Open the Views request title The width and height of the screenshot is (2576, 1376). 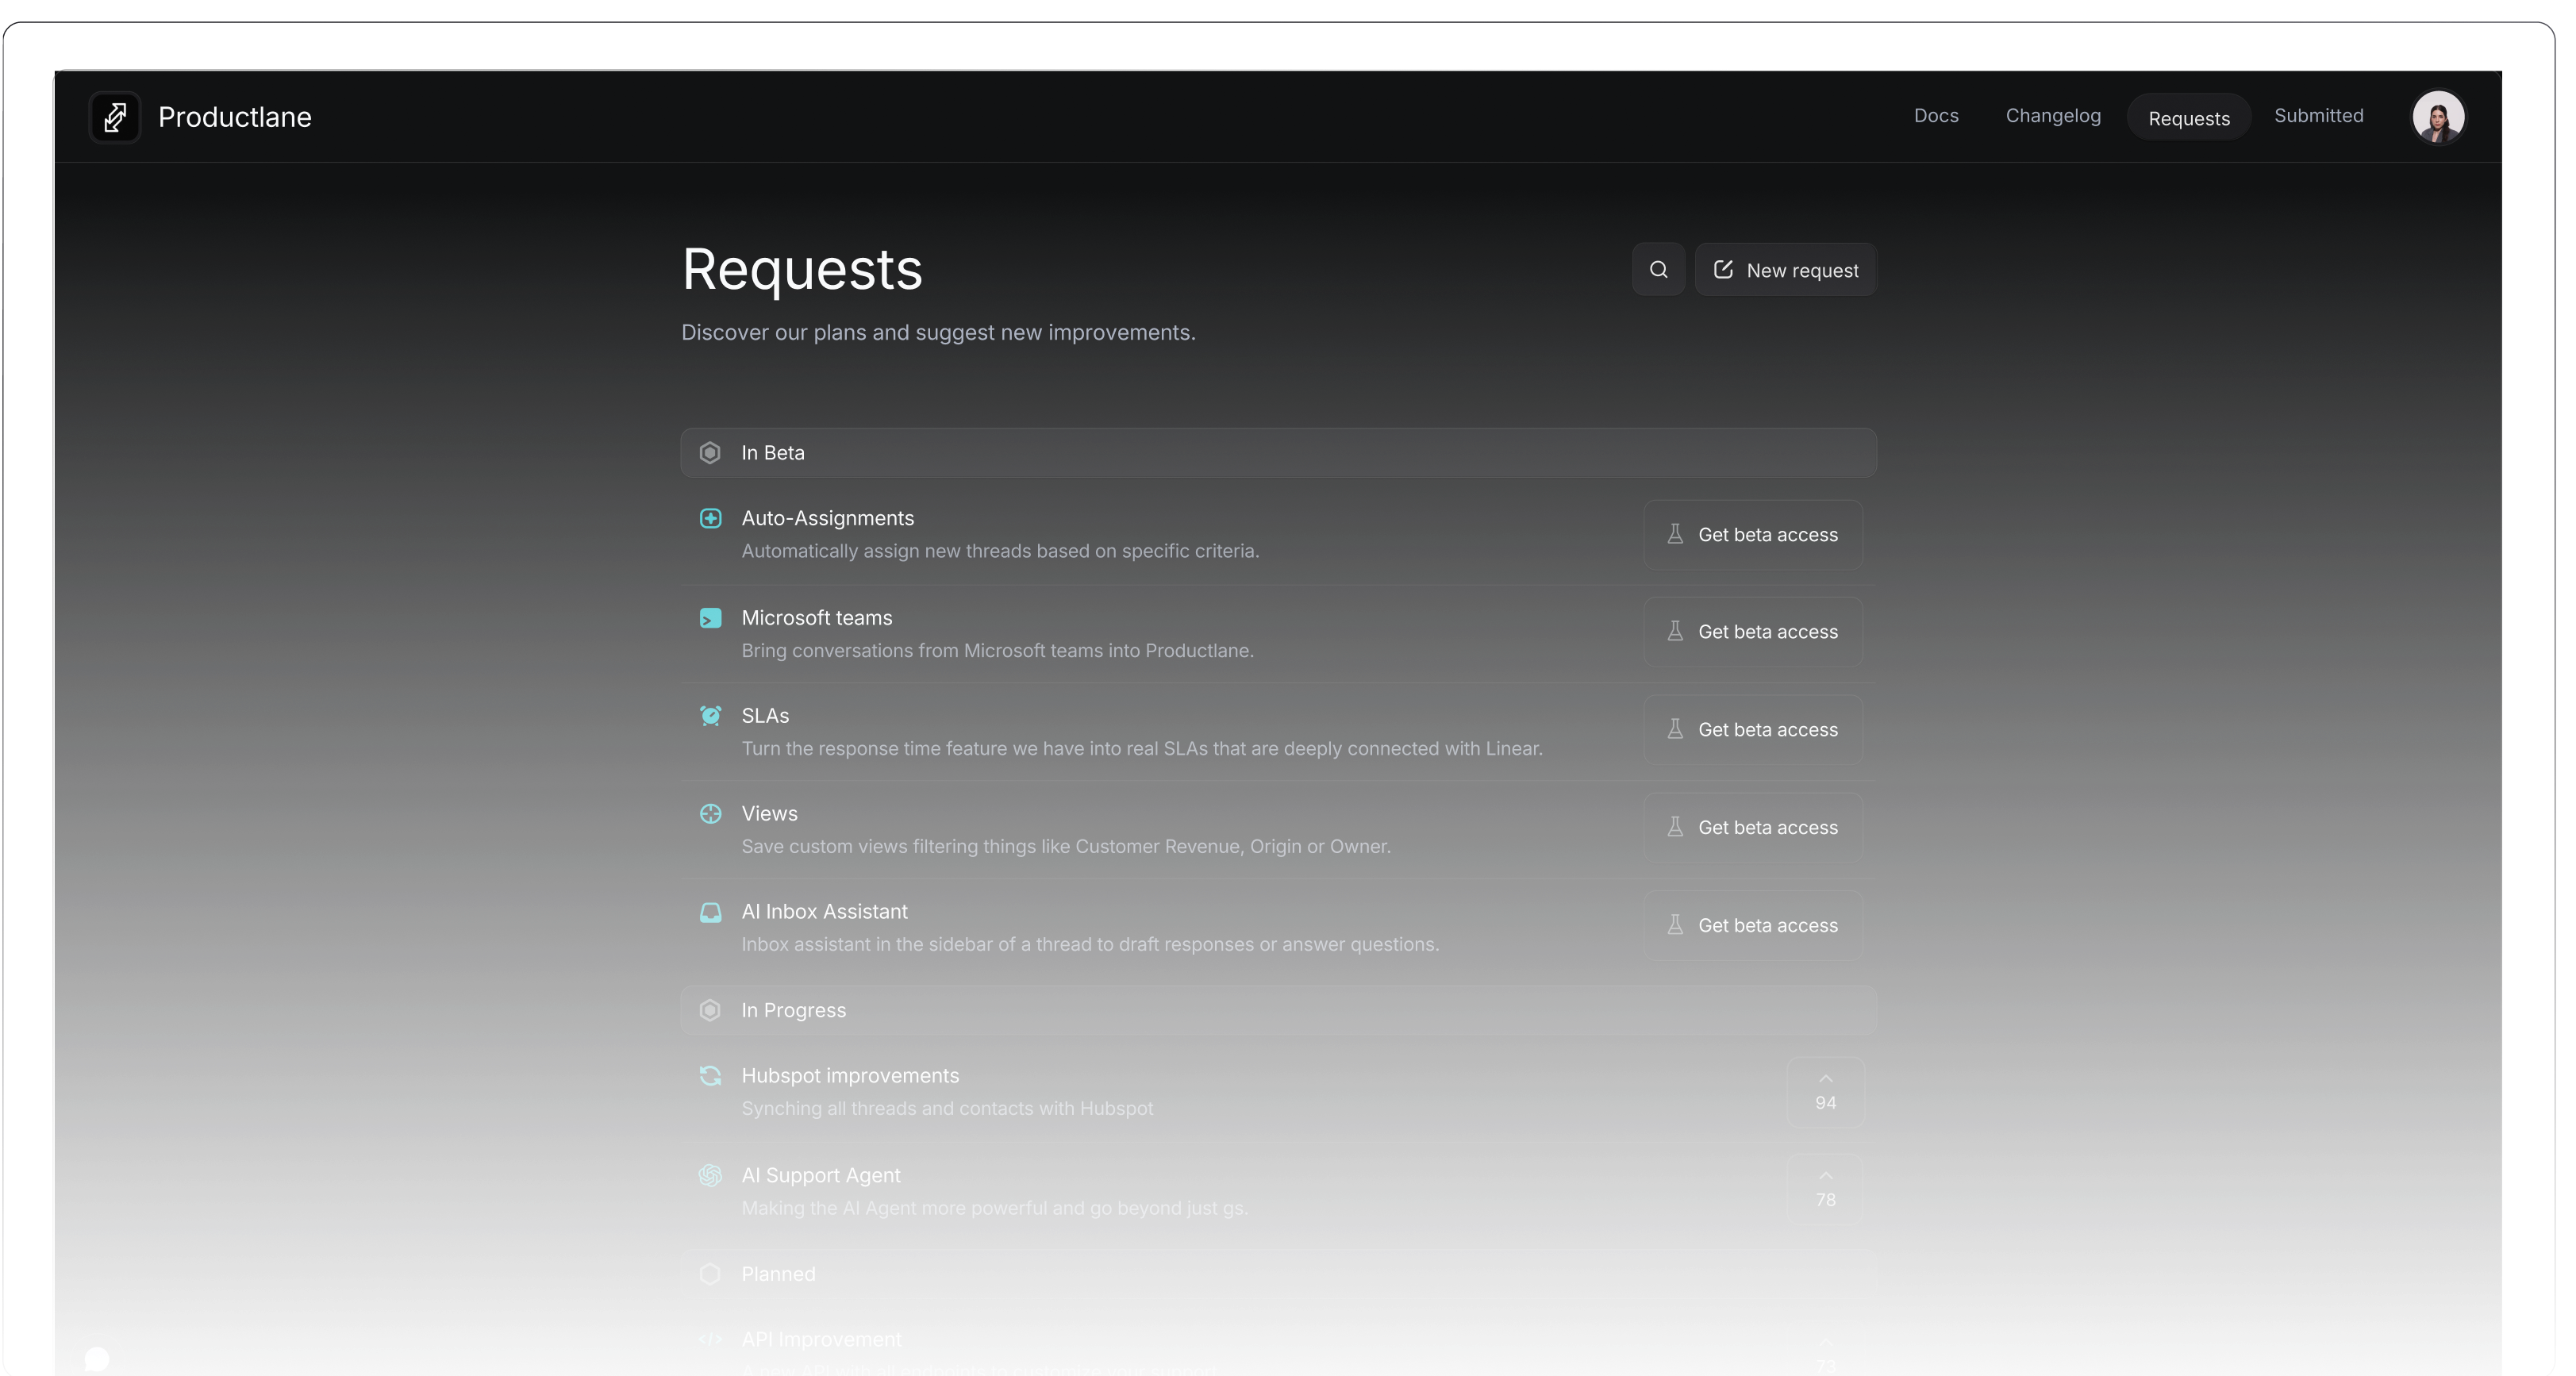click(769, 814)
